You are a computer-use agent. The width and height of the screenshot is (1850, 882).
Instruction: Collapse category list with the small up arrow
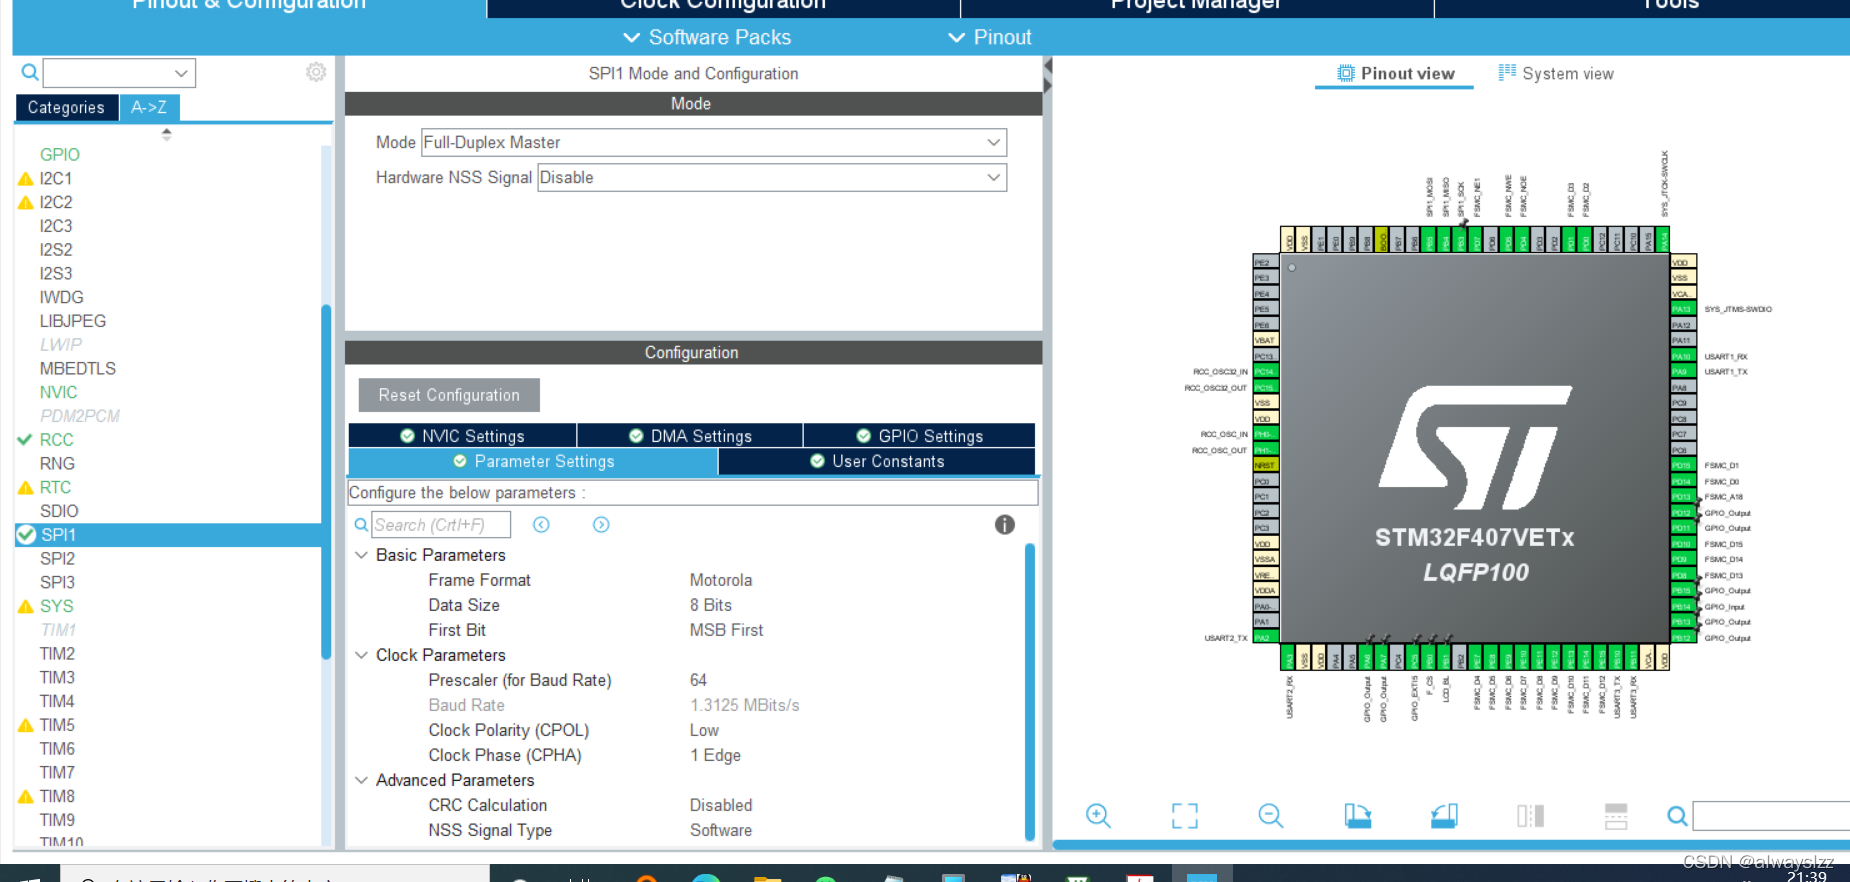pos(167,133)
